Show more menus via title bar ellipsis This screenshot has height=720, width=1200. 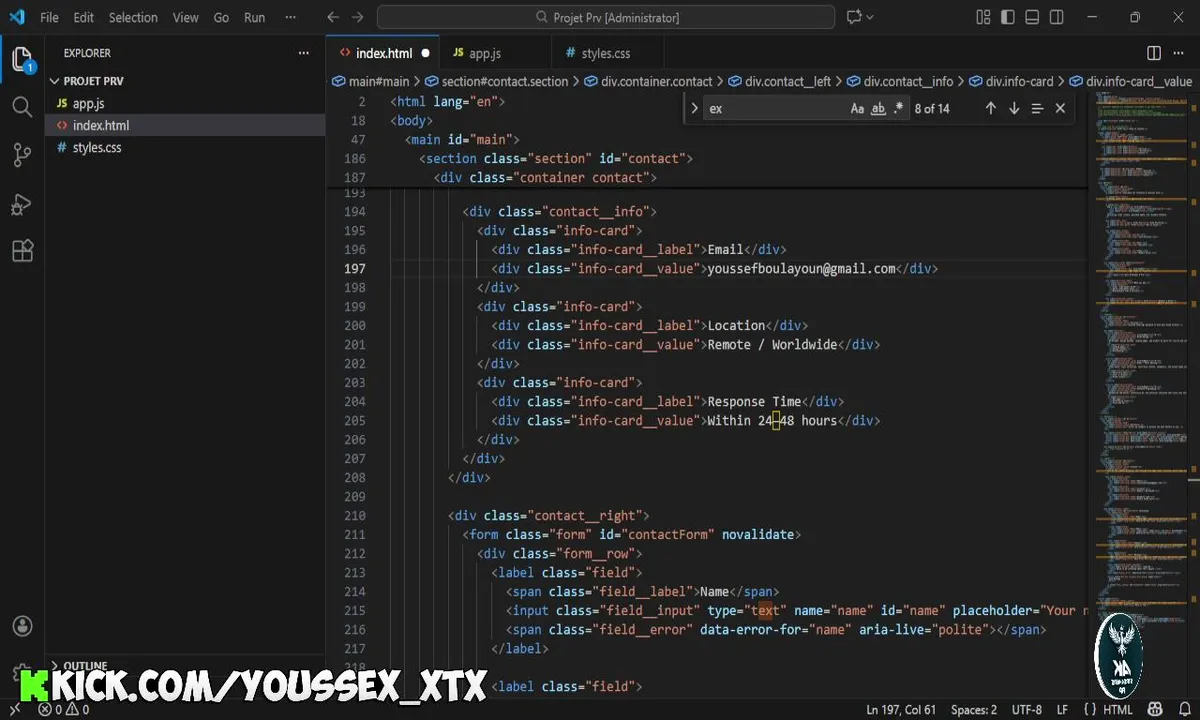click(290, 17)
